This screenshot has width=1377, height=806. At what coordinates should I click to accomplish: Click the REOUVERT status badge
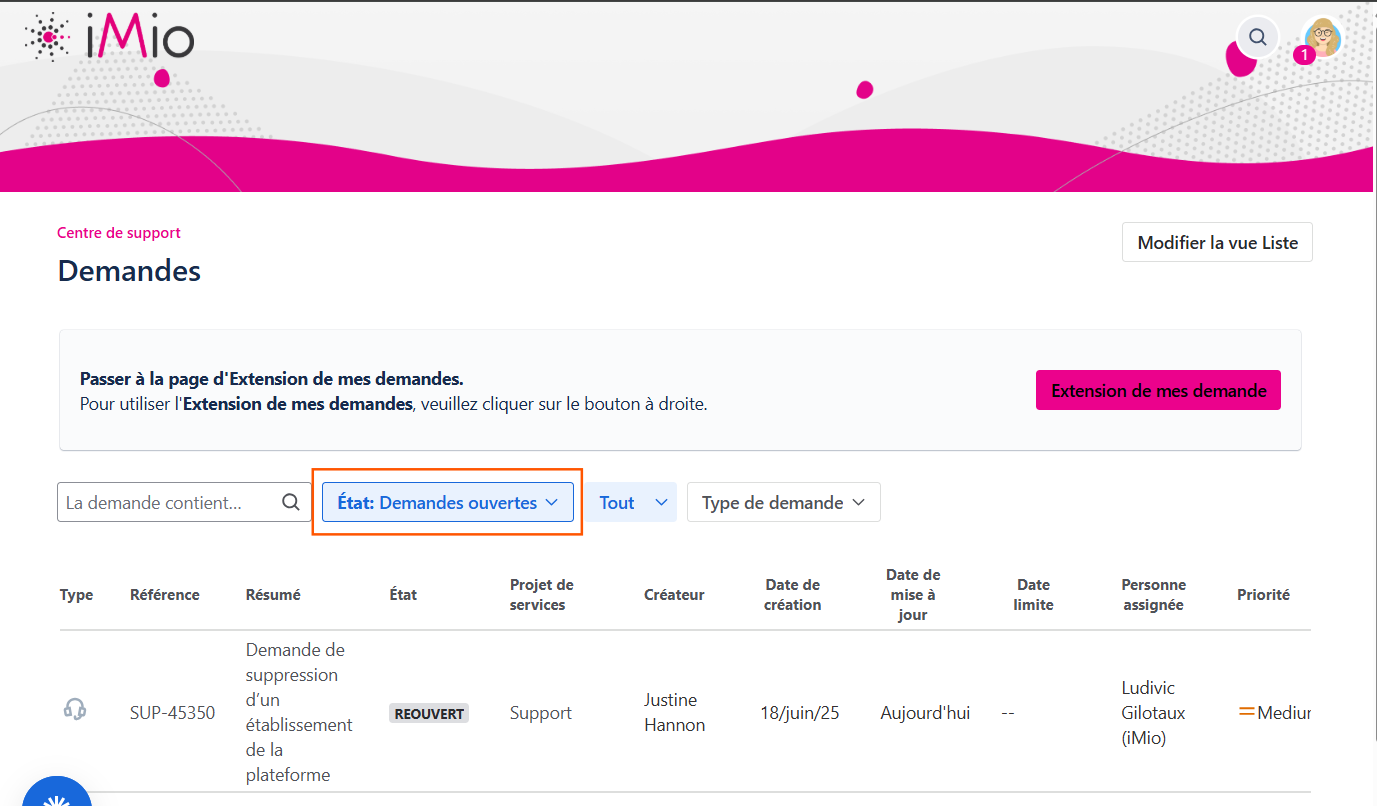point(429,714)
